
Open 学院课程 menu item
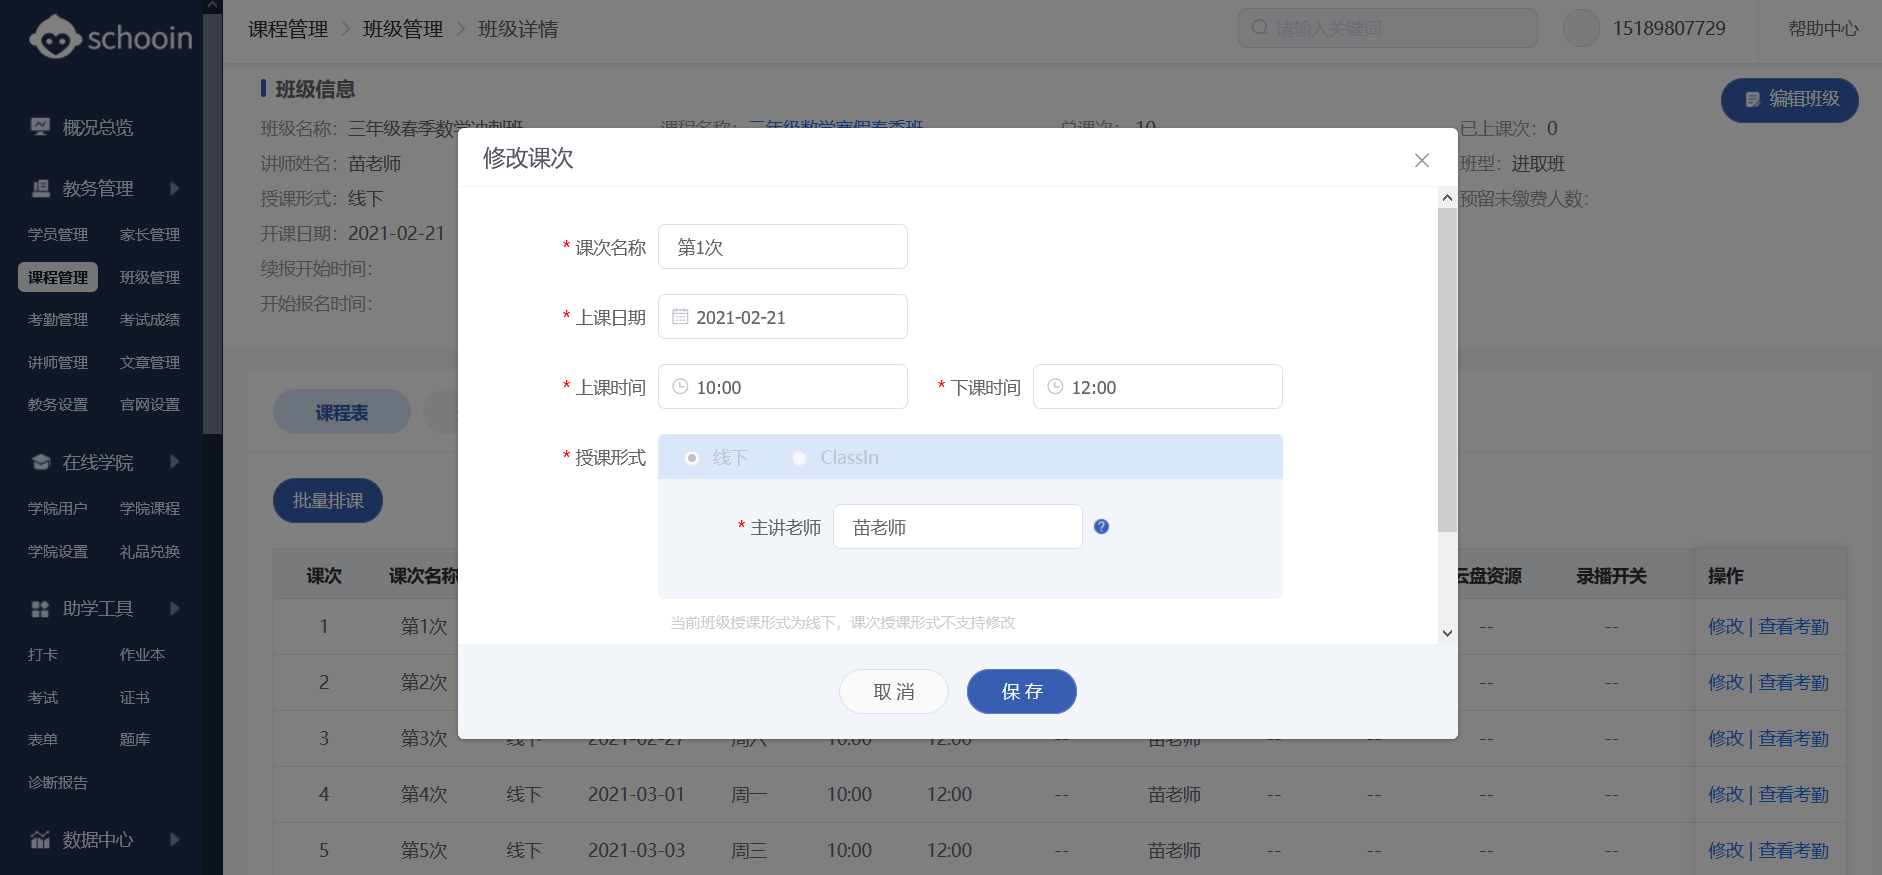[x=150, y=508]
